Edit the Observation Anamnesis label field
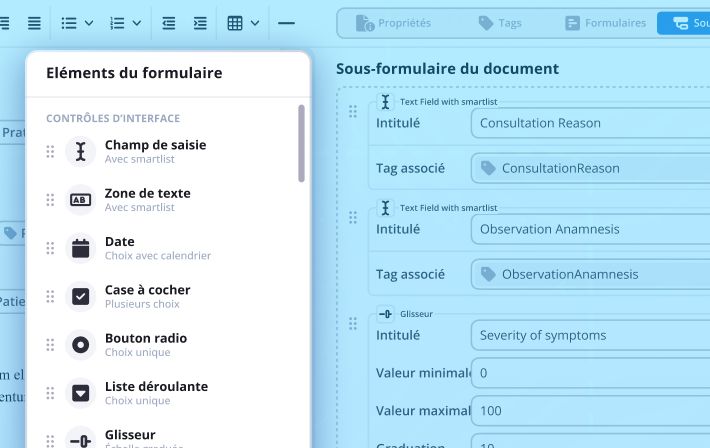 point(590,229)
